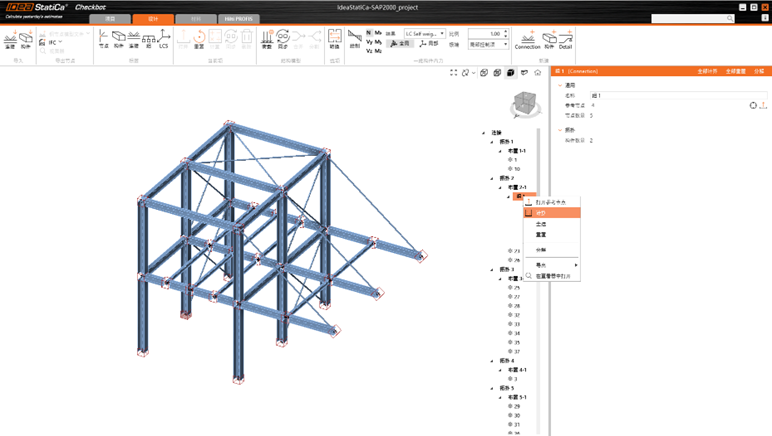Click the solid view mode icon
The image size is (772, 436).
510,73
